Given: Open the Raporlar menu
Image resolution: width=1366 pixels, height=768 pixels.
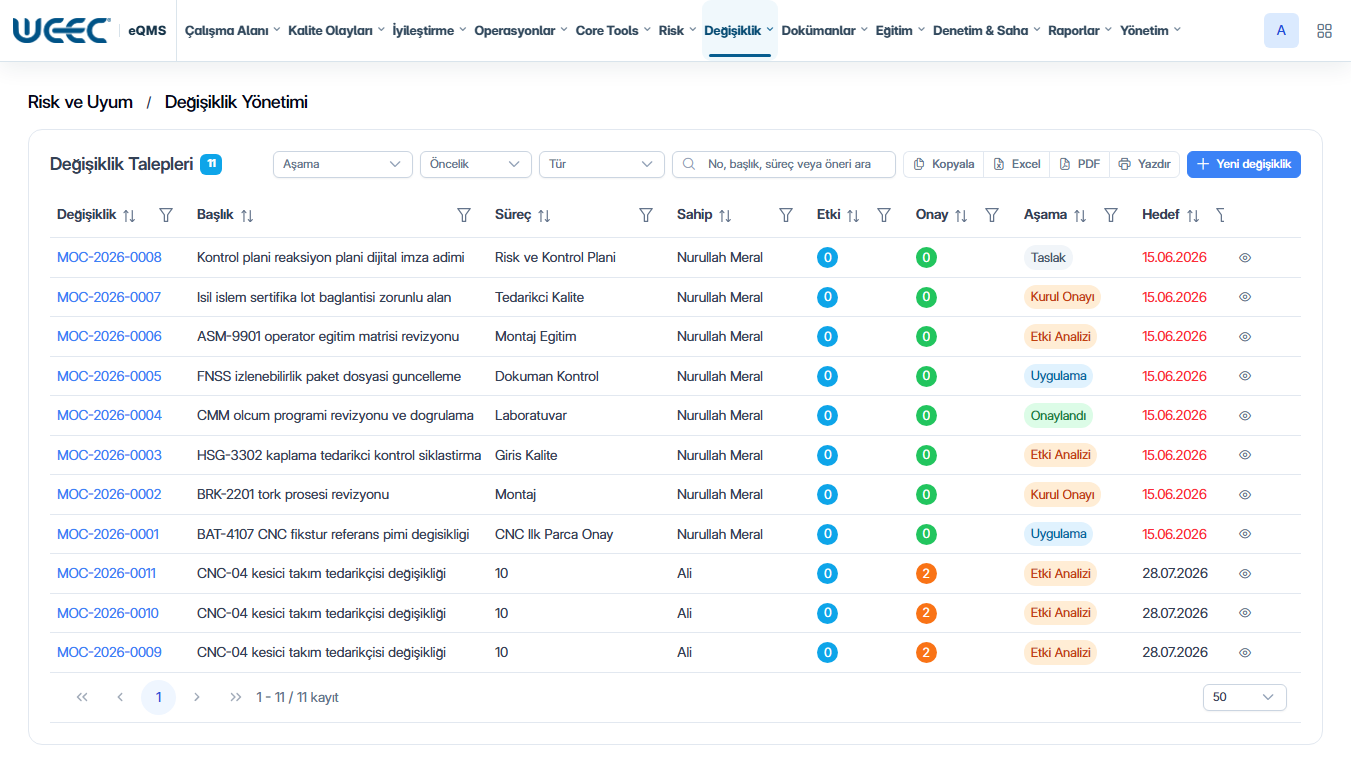Looking at the screenshot, I should point(1080,31).
